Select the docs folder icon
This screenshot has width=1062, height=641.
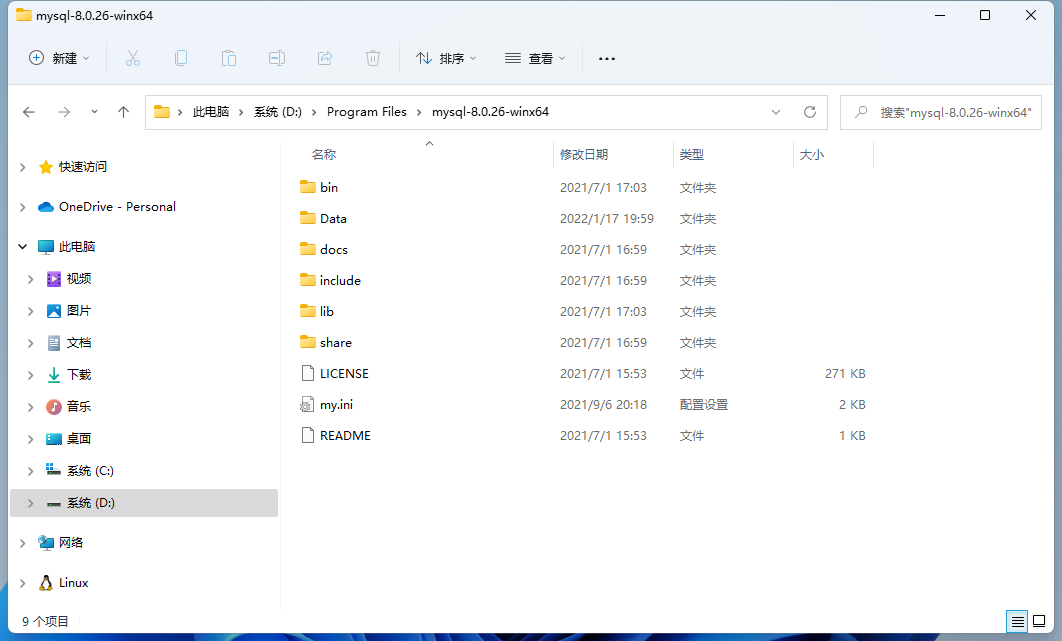pyautogui.click(x=307, y=249)
